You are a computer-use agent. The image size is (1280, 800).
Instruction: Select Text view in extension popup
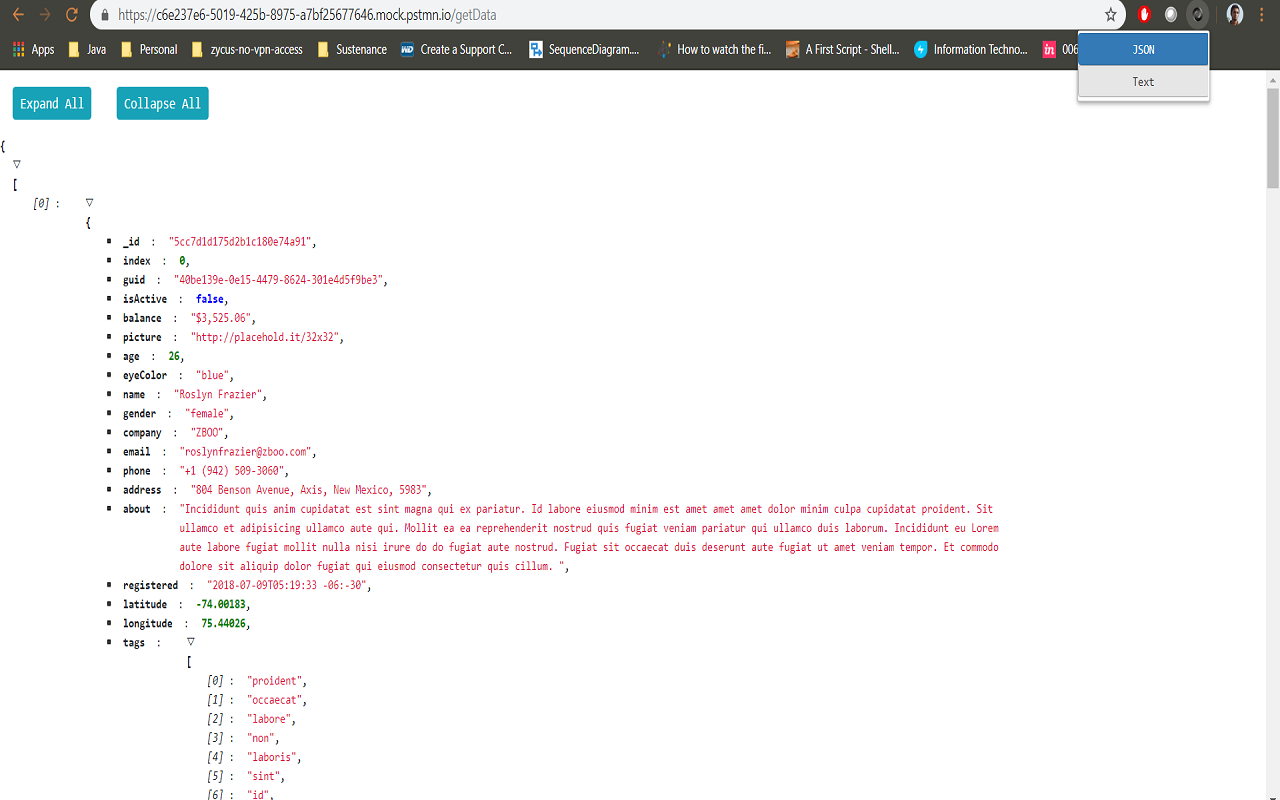pos(1143,82)
